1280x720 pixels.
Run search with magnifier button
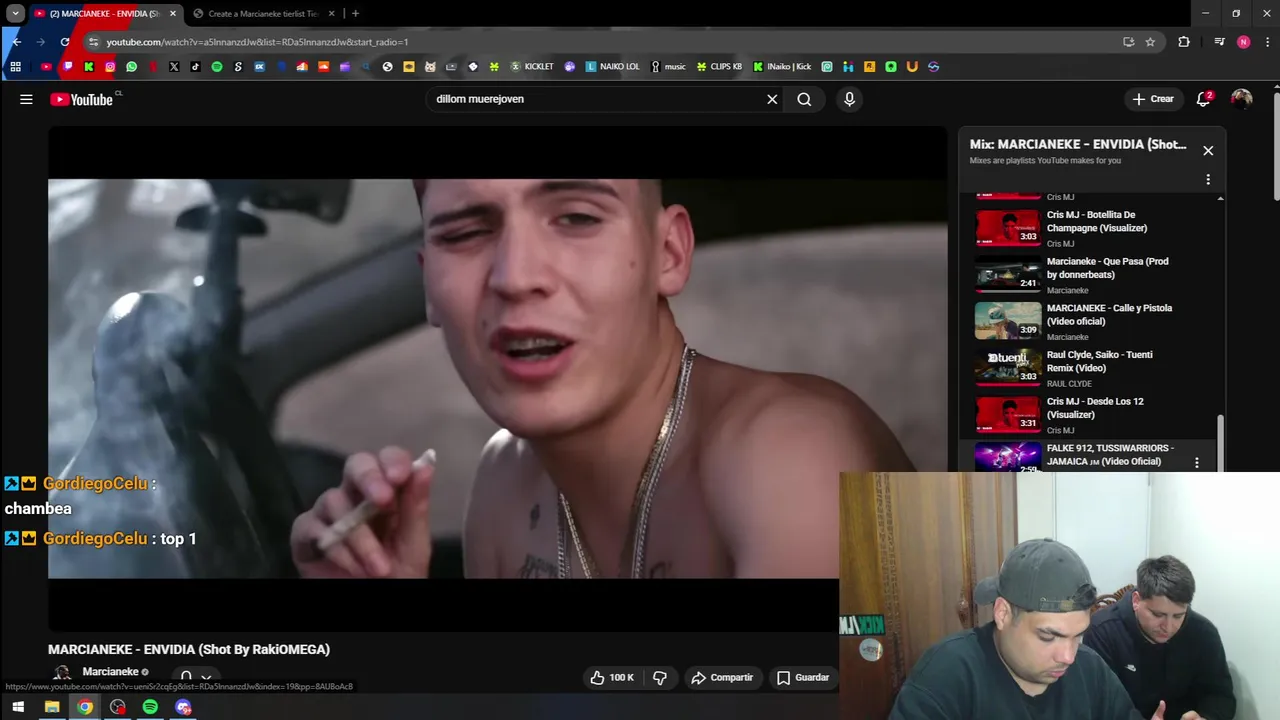[804, 99]
